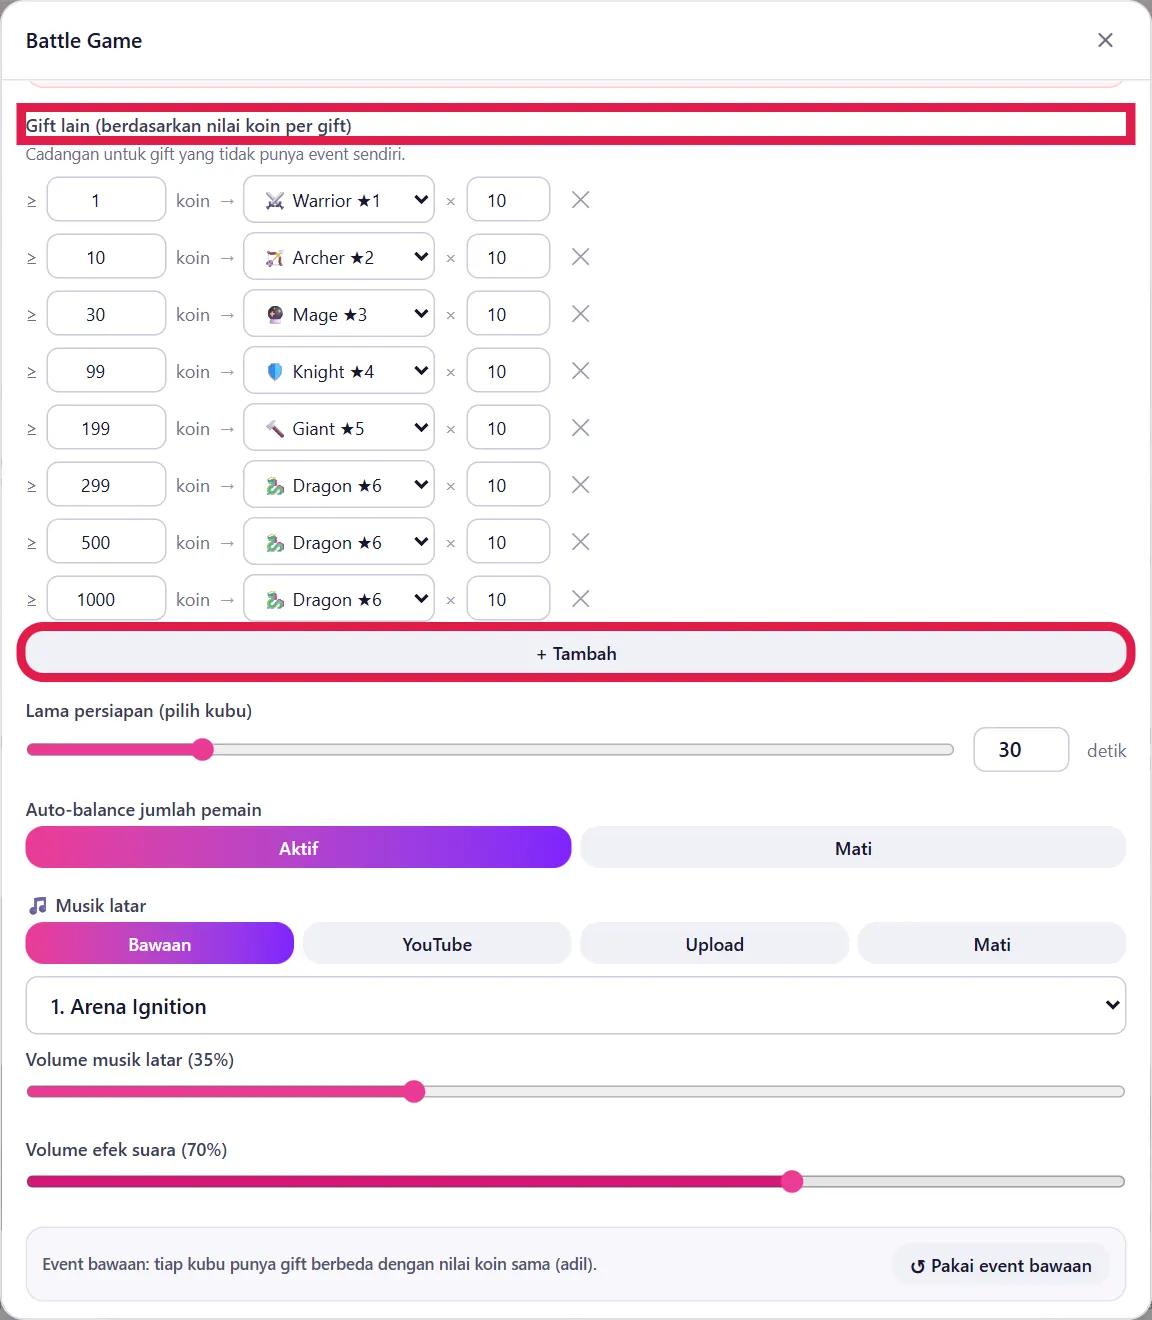1152x1320 pixels.
Task: Focus the 500 koin threshold field
Action: pyautogui.click(x=106, y=542)
